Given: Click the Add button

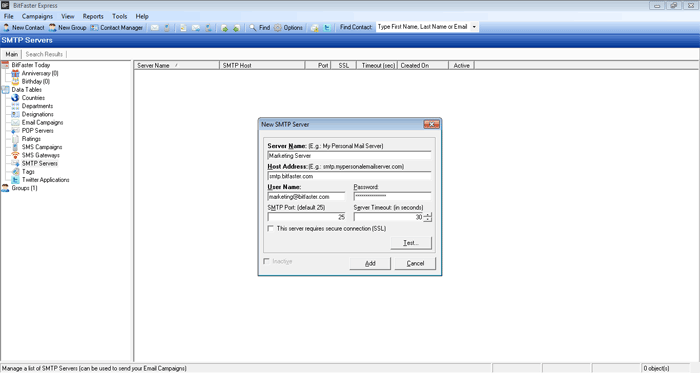Looking at the screenshot, I should pos(370,264).
